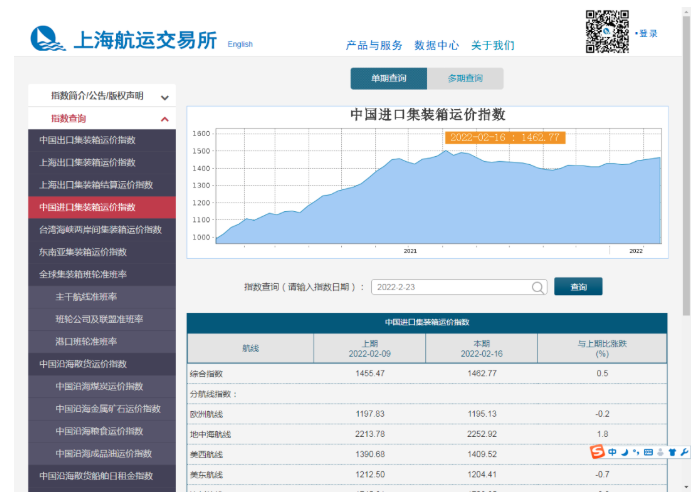Click the chart peak near 1500
The image size is (697, 500).
tap(446, 152)
